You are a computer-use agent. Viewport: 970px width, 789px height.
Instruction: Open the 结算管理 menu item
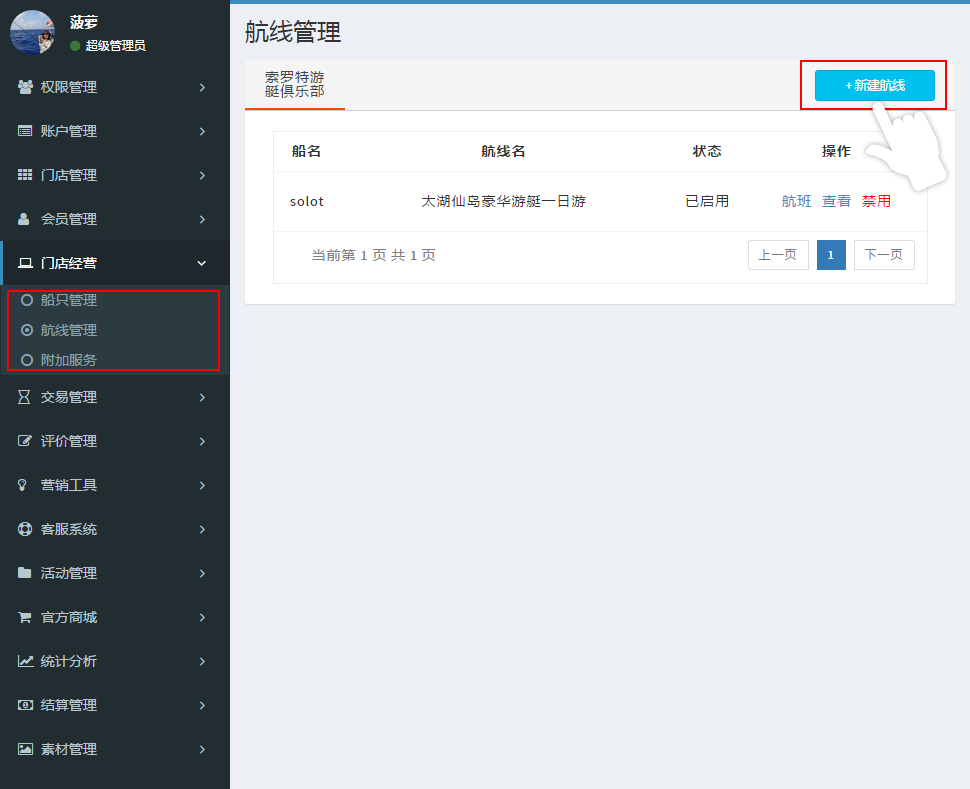(x=114, y=705)
